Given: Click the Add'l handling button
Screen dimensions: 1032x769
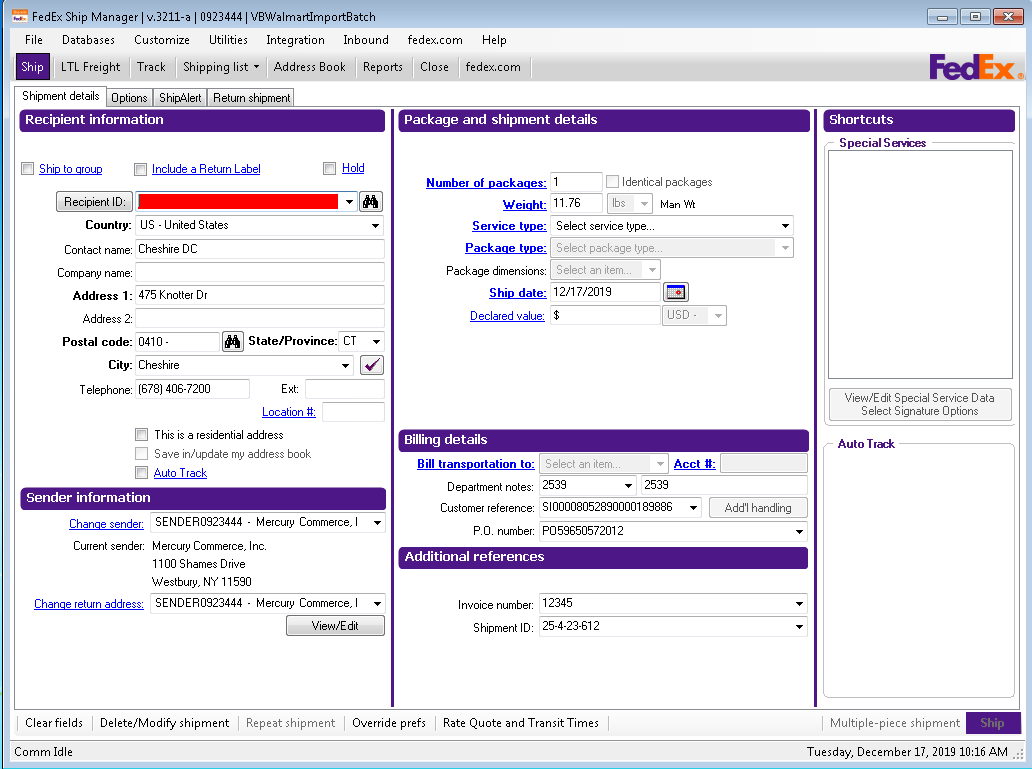Looking at the screenshot, I should (758, 508).
